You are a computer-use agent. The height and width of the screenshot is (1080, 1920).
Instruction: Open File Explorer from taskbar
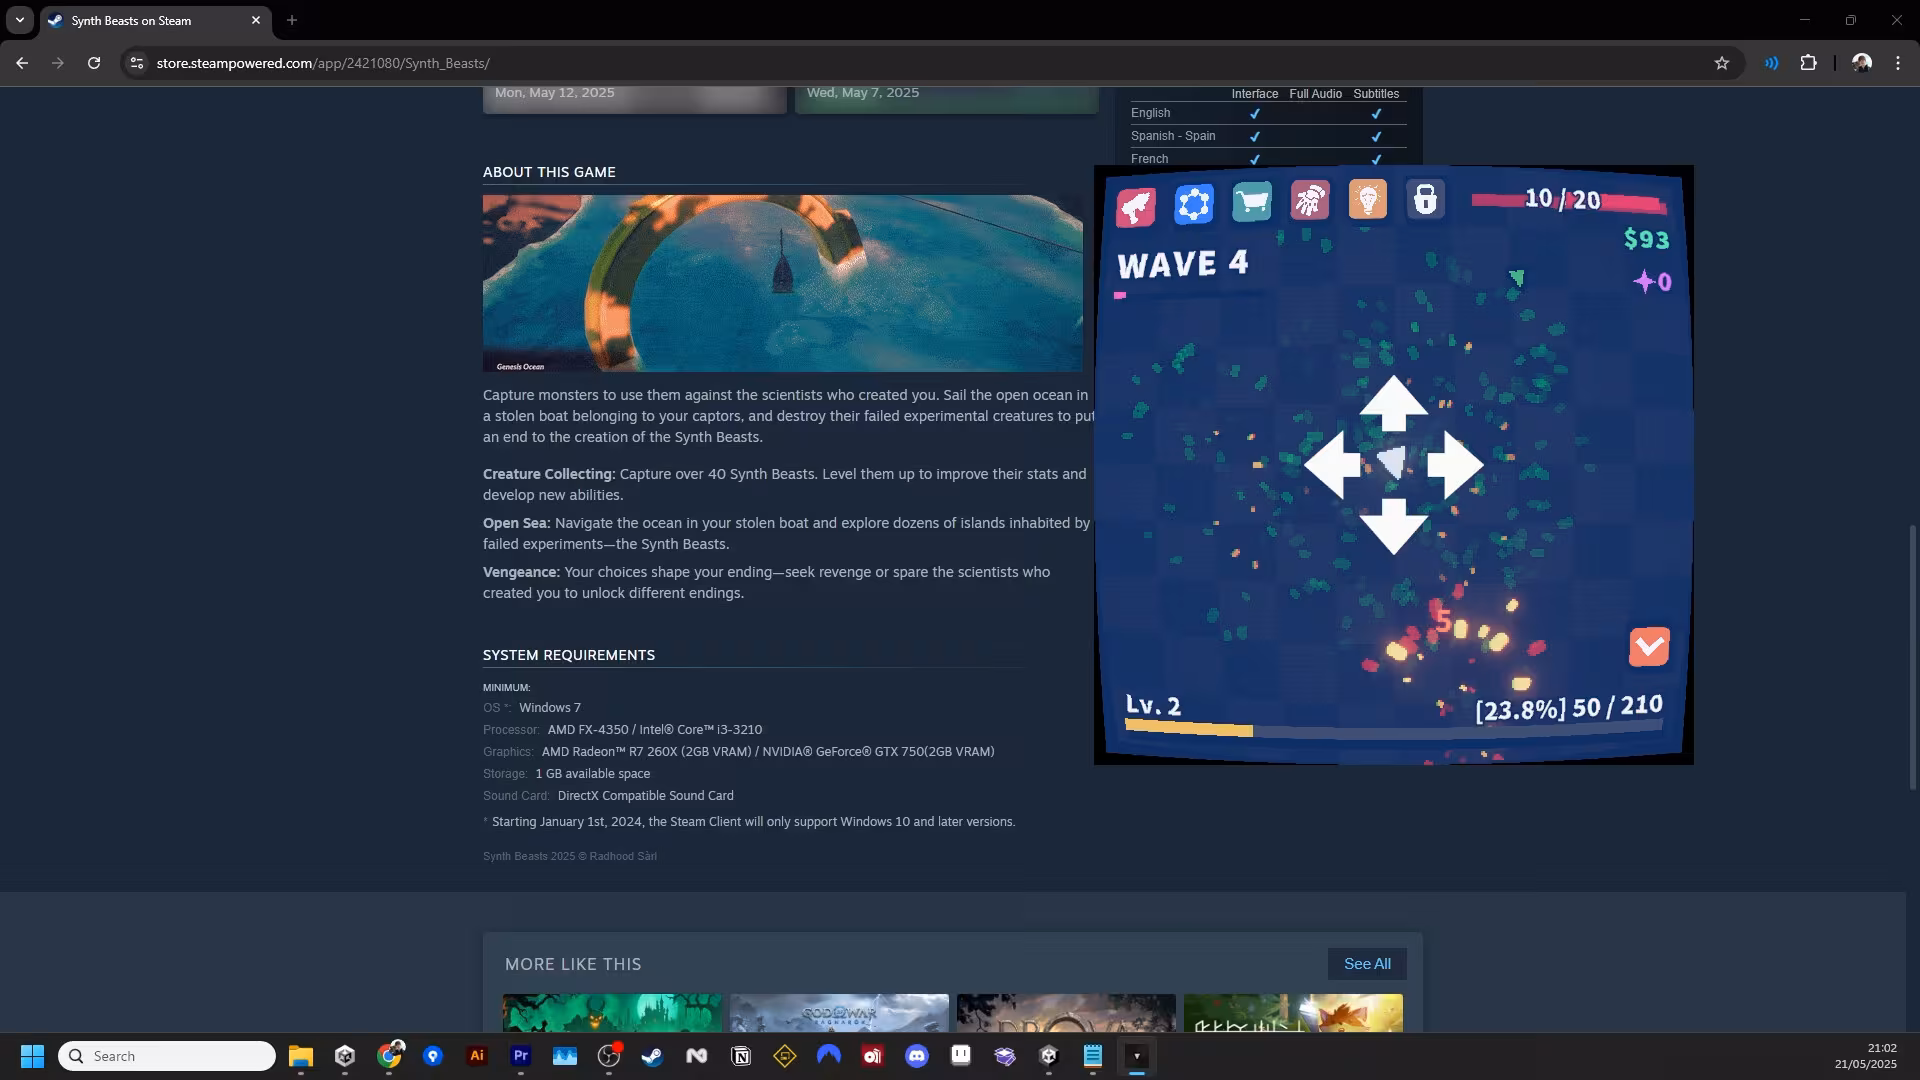(301, 1056)
